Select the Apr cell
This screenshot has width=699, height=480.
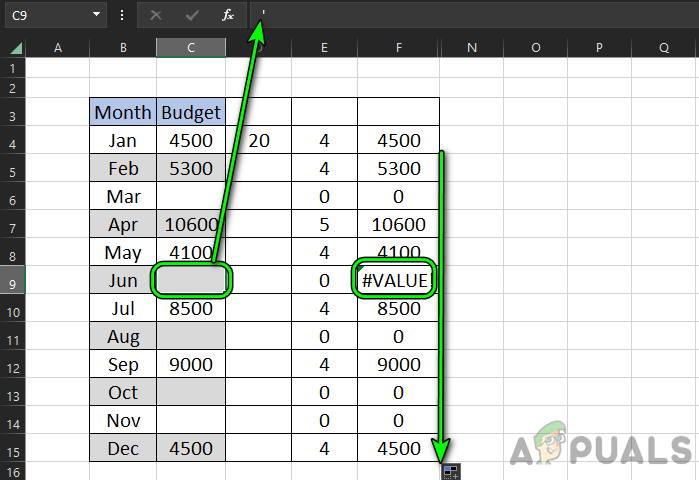123,224
